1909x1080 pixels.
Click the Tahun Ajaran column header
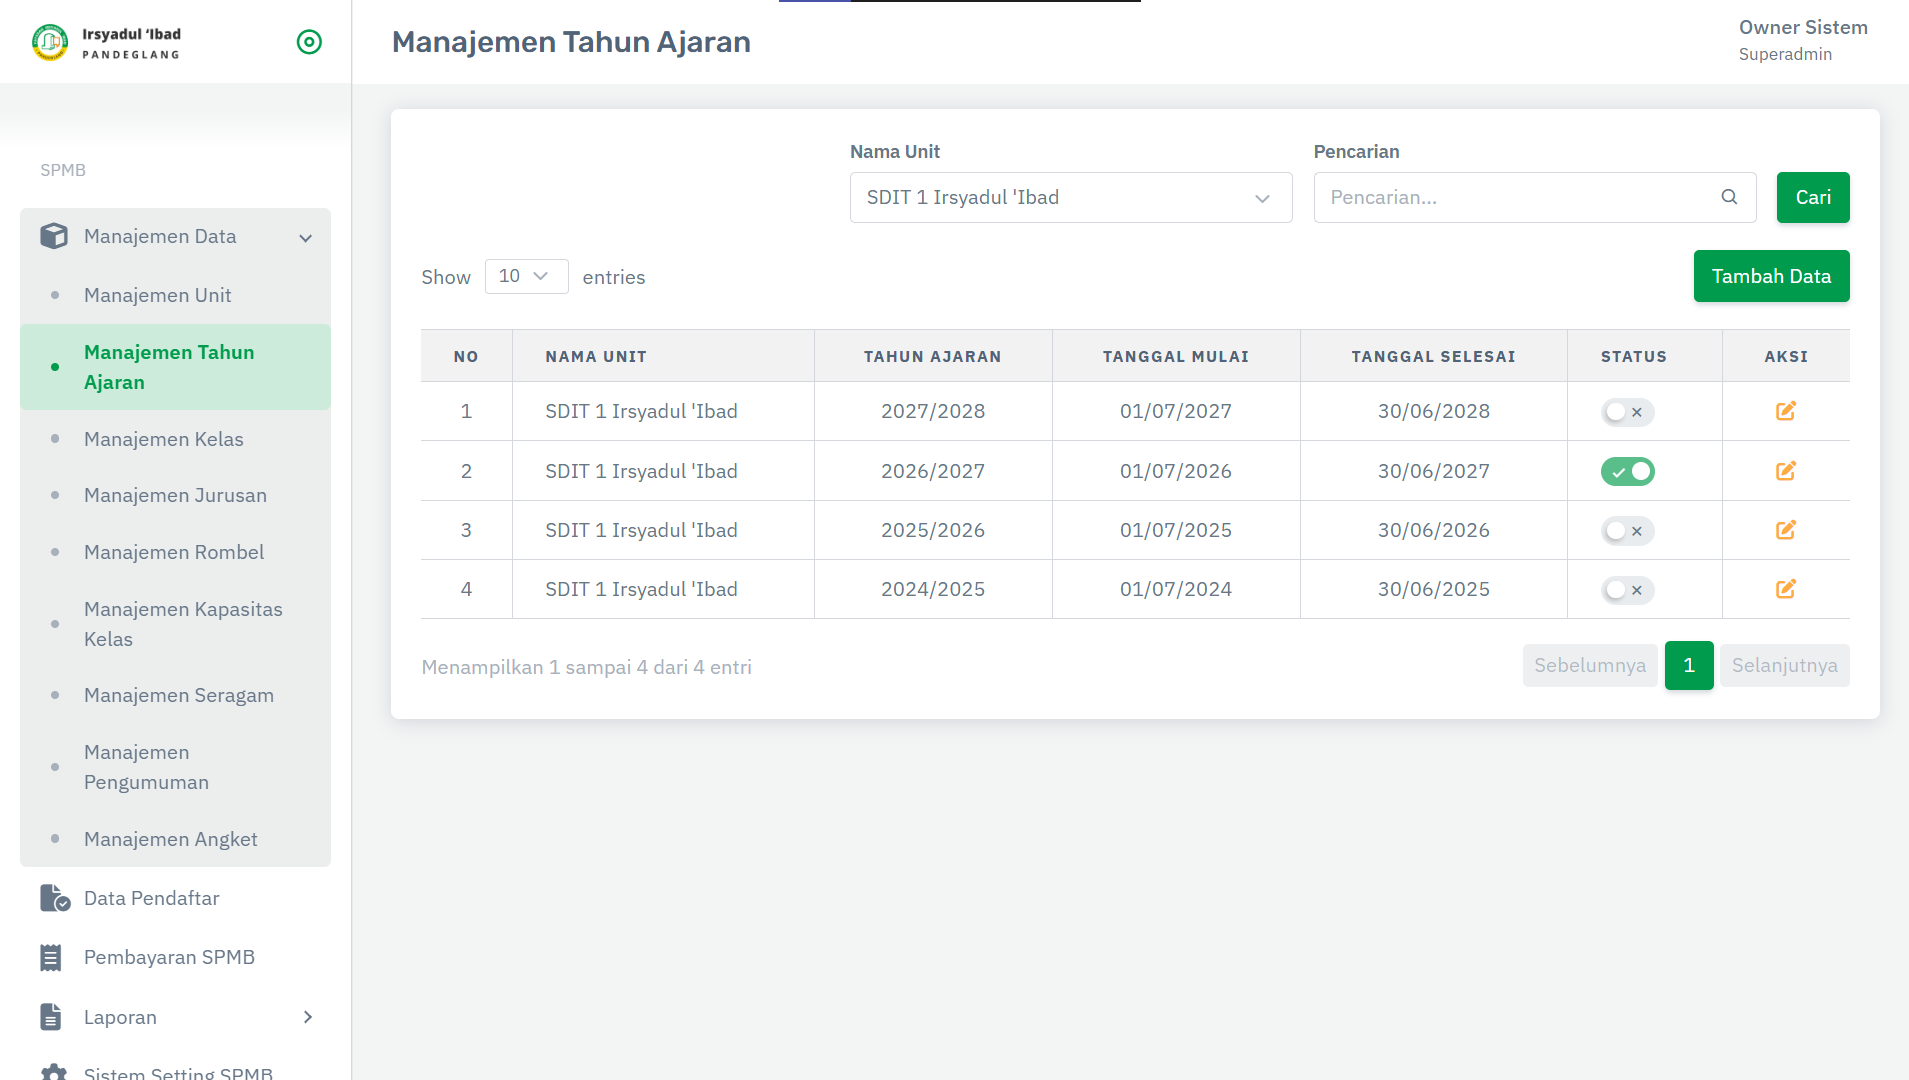tap(932, 356)
